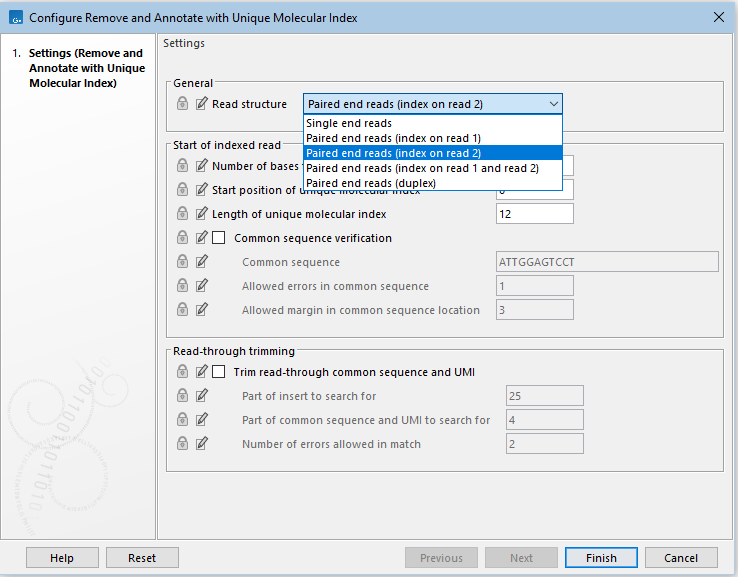Click the Reset button
Screen dimensions: 738x577
142,558
